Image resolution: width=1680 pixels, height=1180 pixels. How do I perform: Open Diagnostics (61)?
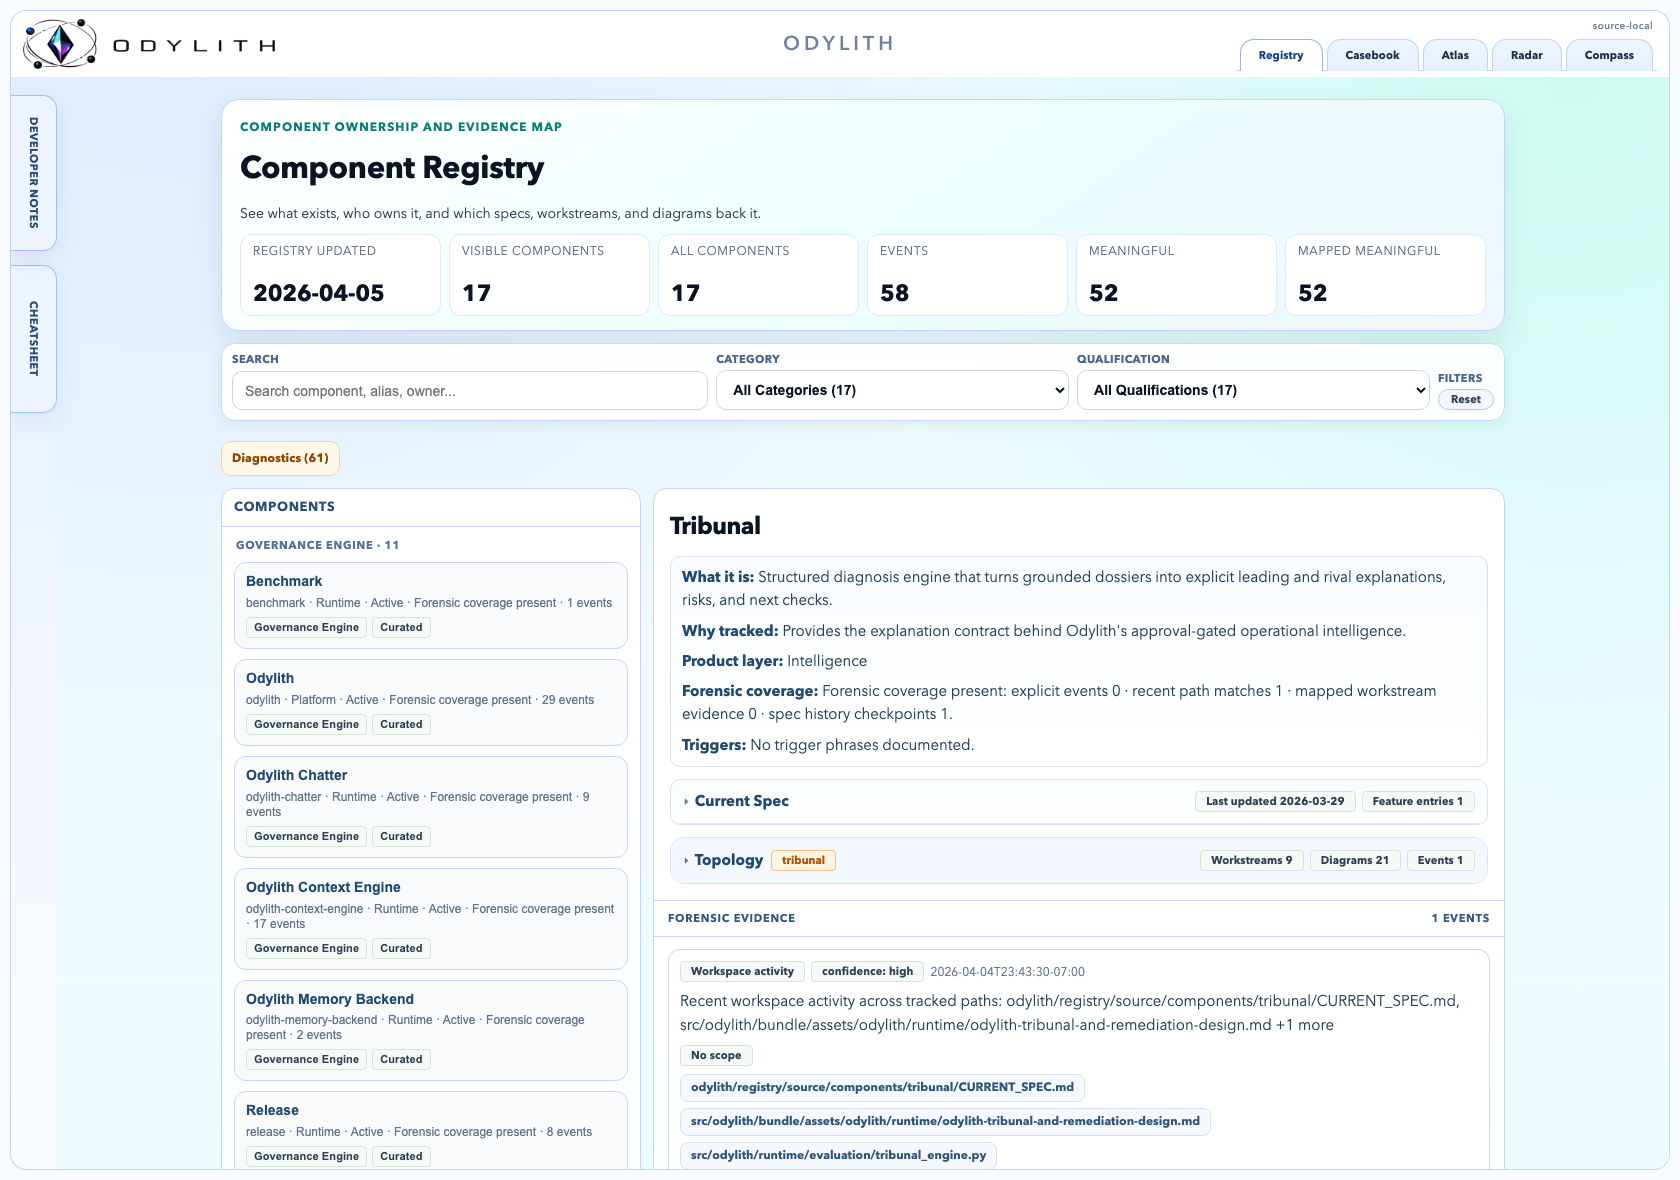coord(280,458)
